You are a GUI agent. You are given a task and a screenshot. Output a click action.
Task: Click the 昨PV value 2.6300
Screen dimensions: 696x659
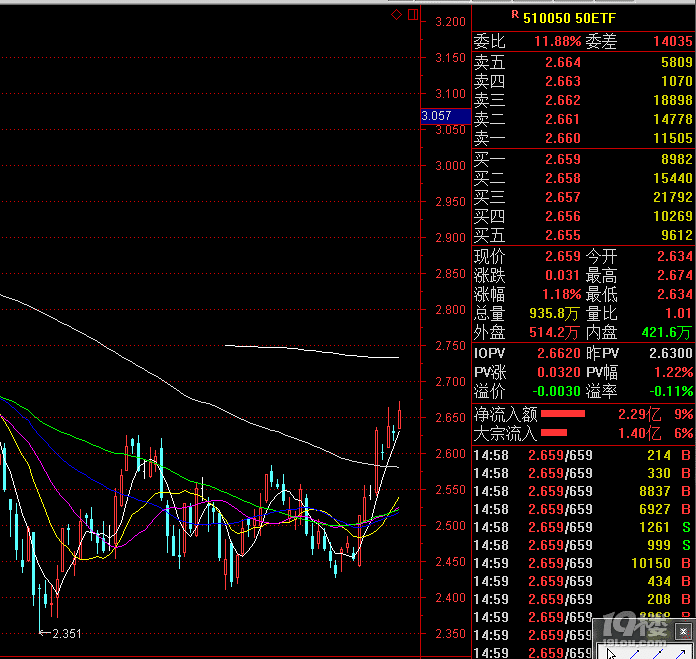[x=671, y=353]
